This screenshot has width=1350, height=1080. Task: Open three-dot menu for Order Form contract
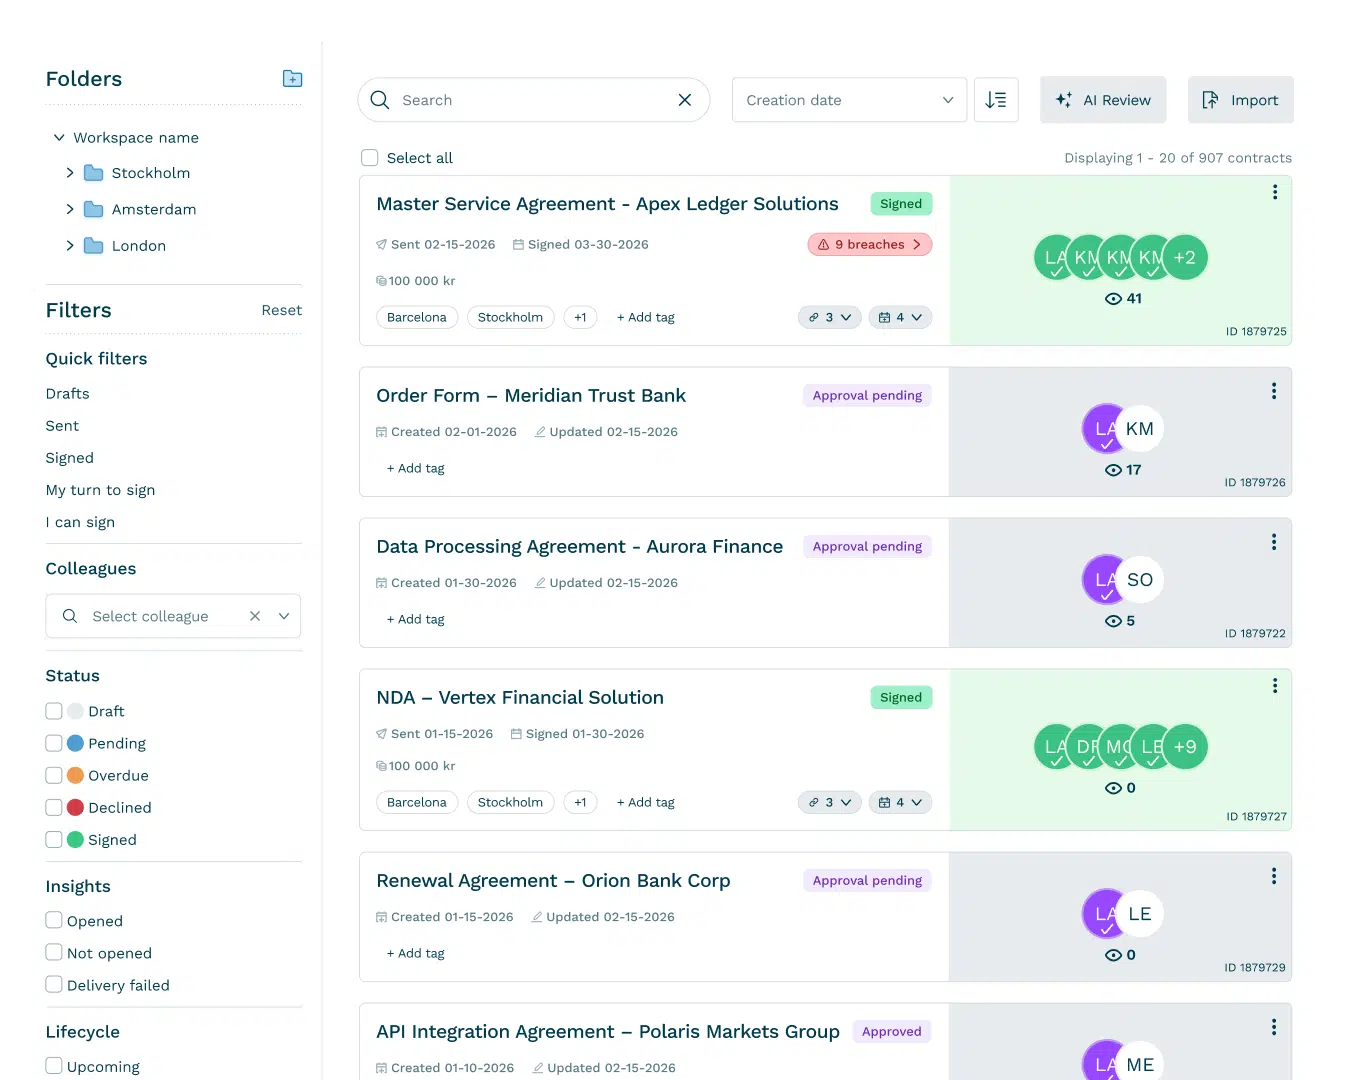1273,391
